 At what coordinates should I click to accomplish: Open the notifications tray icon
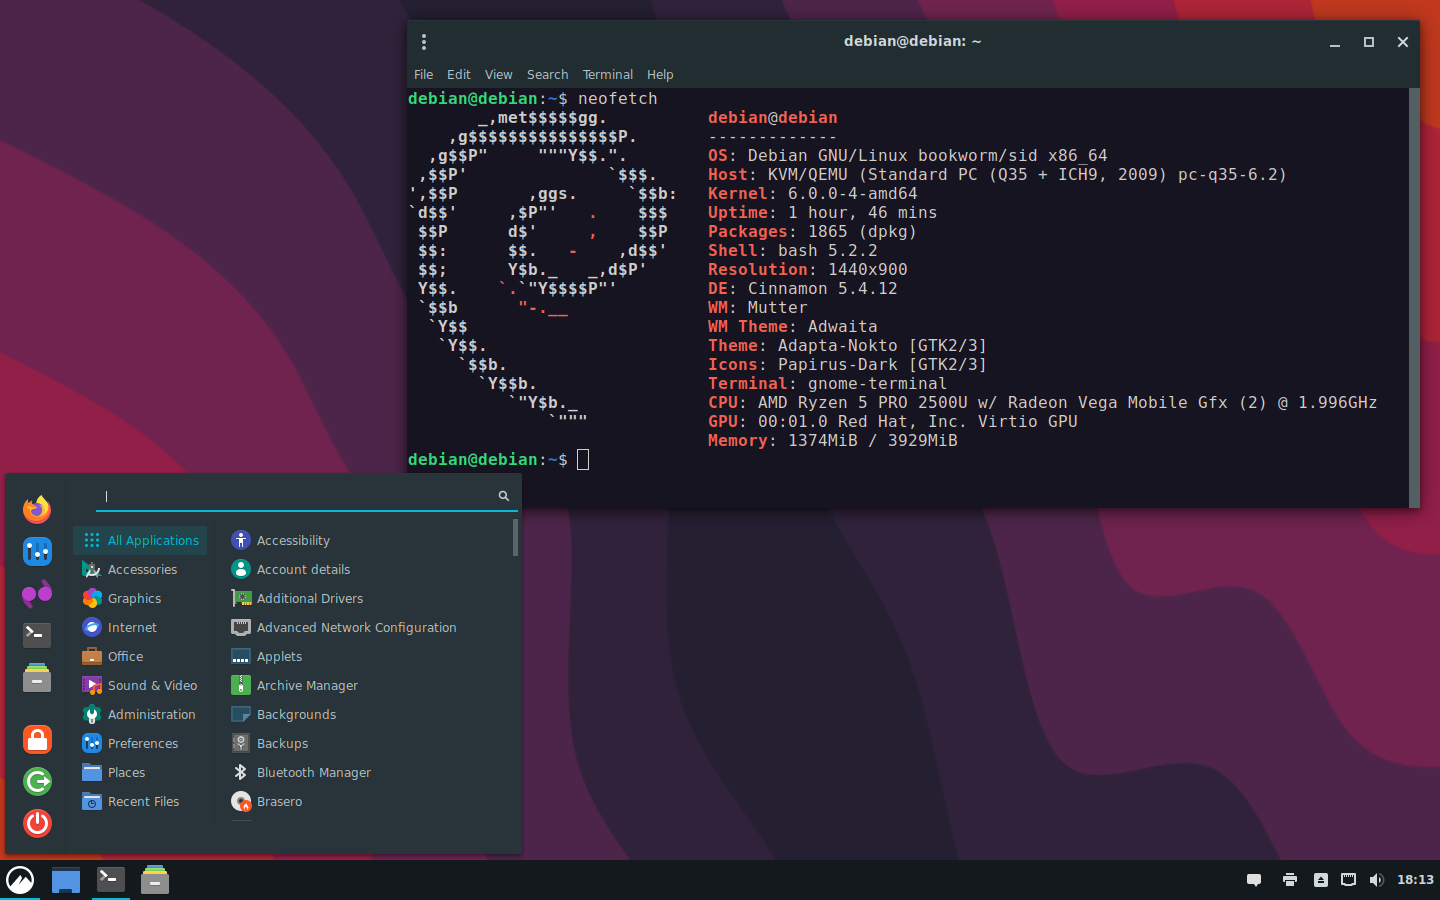[x=1254, y=880]
